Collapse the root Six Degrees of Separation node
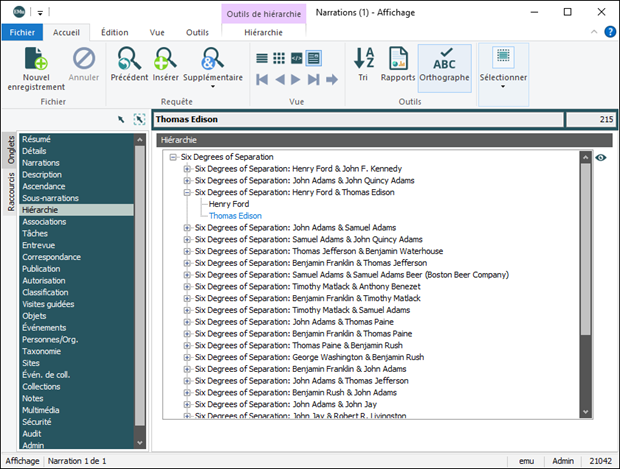 (x=174, y=157)
